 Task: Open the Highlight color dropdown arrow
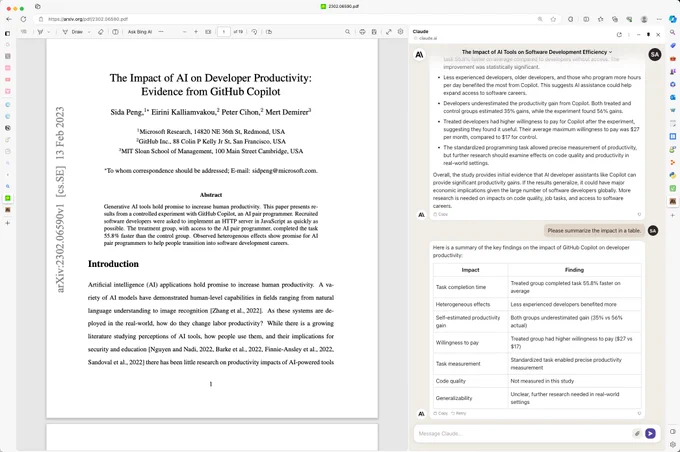pyautogui.click(x=49, y=32)
